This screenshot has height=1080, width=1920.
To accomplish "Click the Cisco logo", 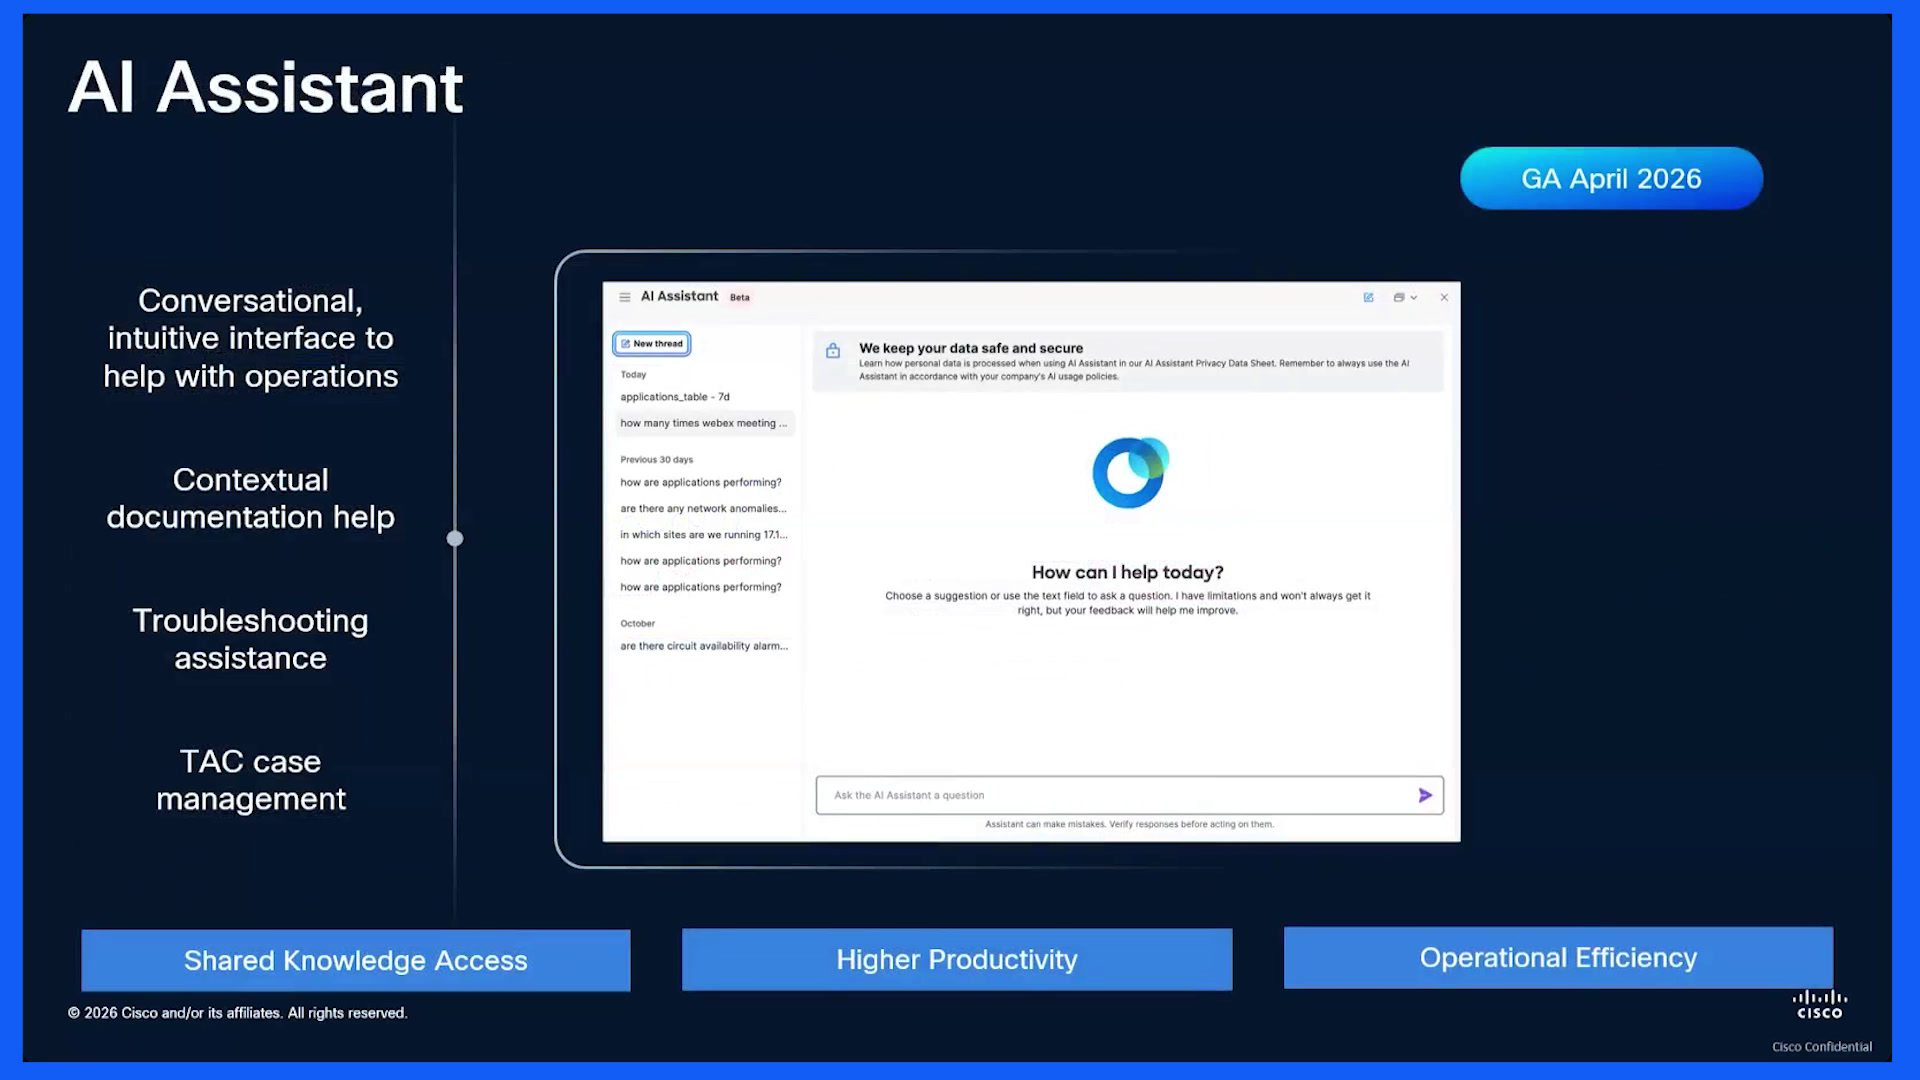I will point(1819,1004).
